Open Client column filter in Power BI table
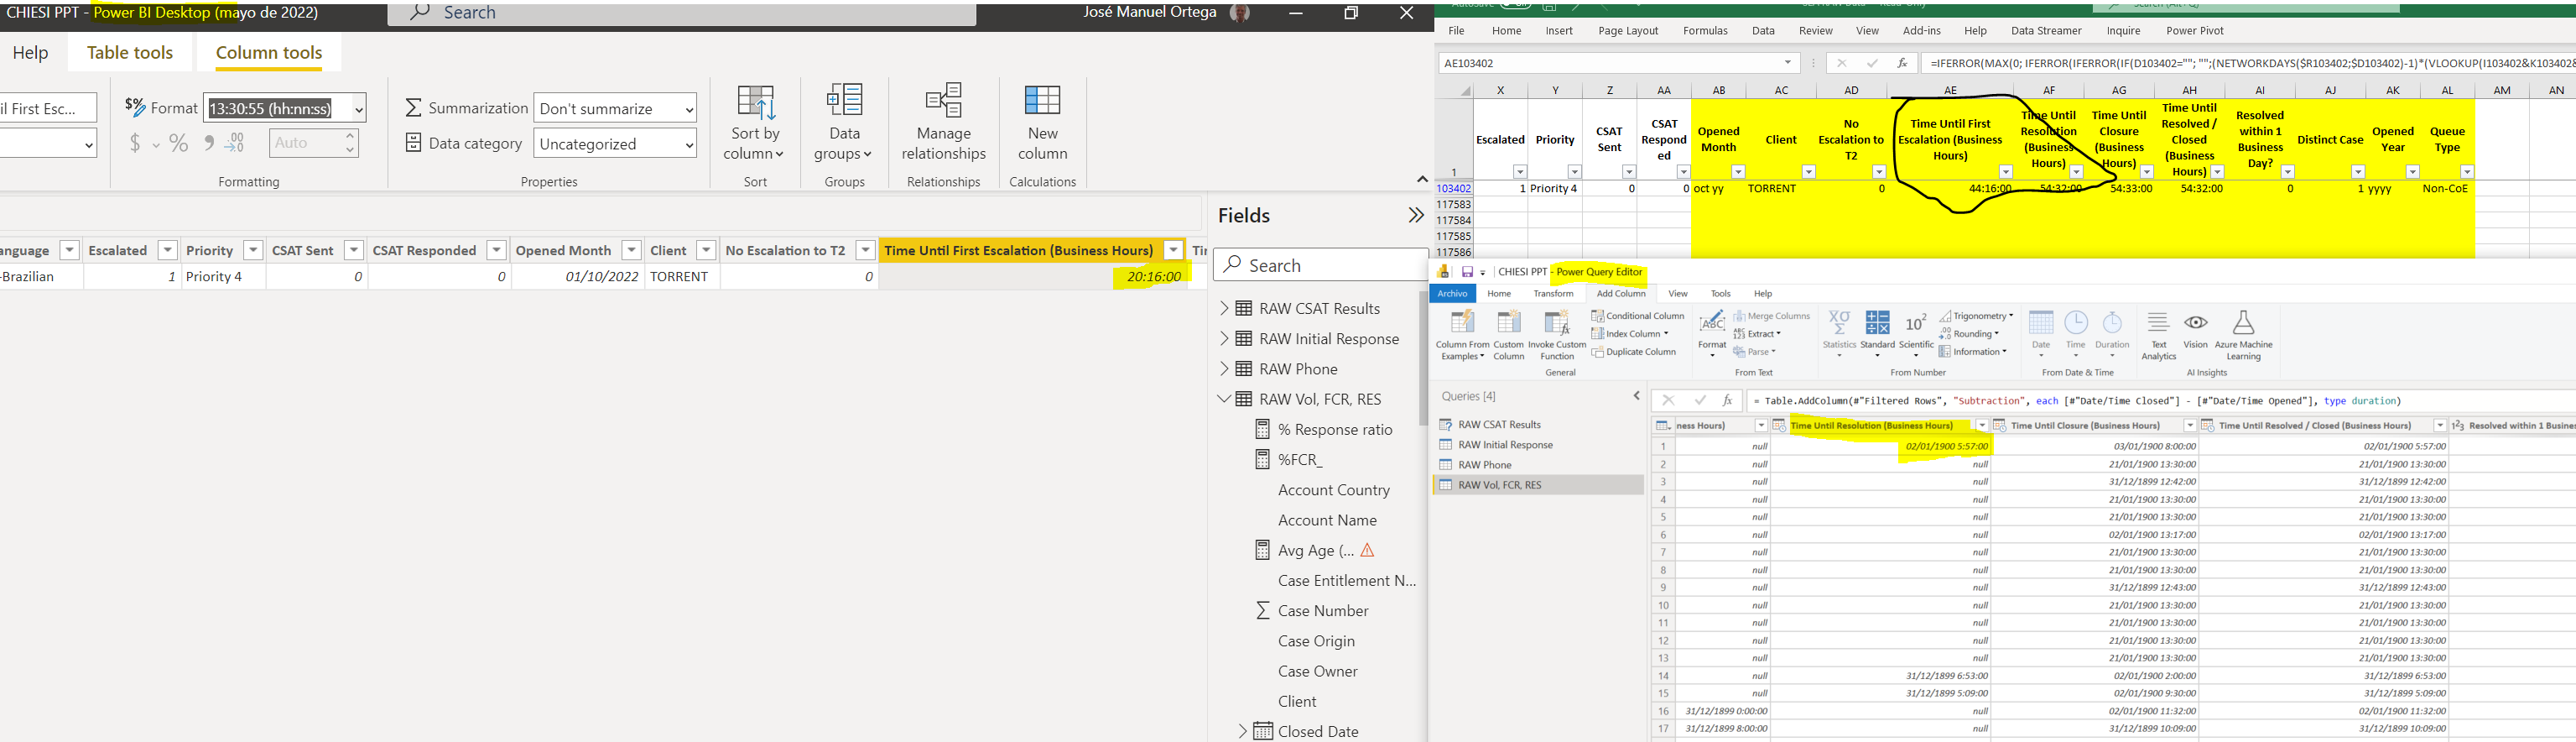2576x742 pixels. (706, 251)
